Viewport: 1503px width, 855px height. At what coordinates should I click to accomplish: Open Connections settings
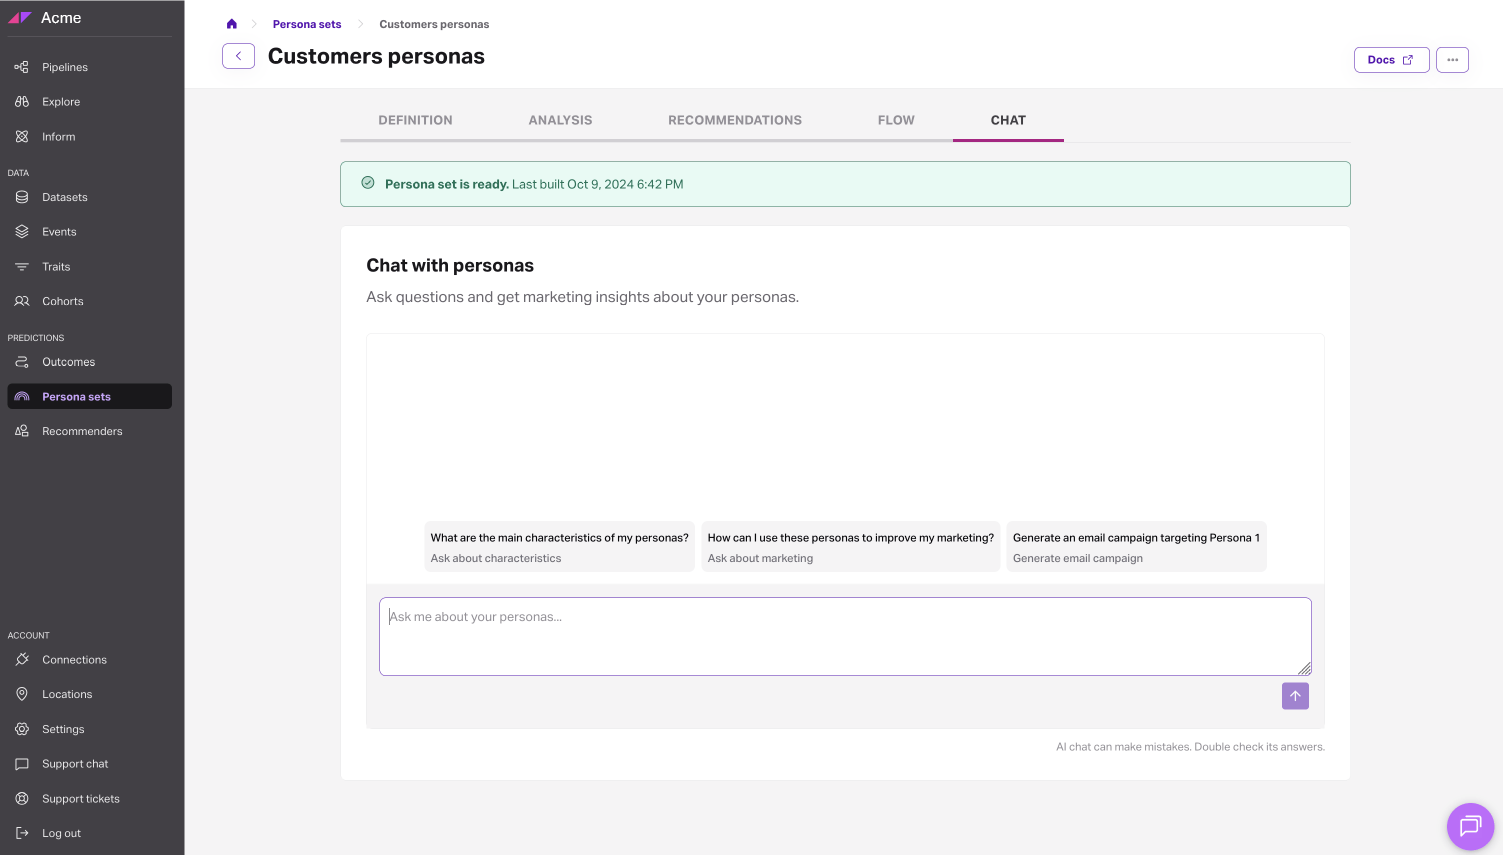coord(74,659)
